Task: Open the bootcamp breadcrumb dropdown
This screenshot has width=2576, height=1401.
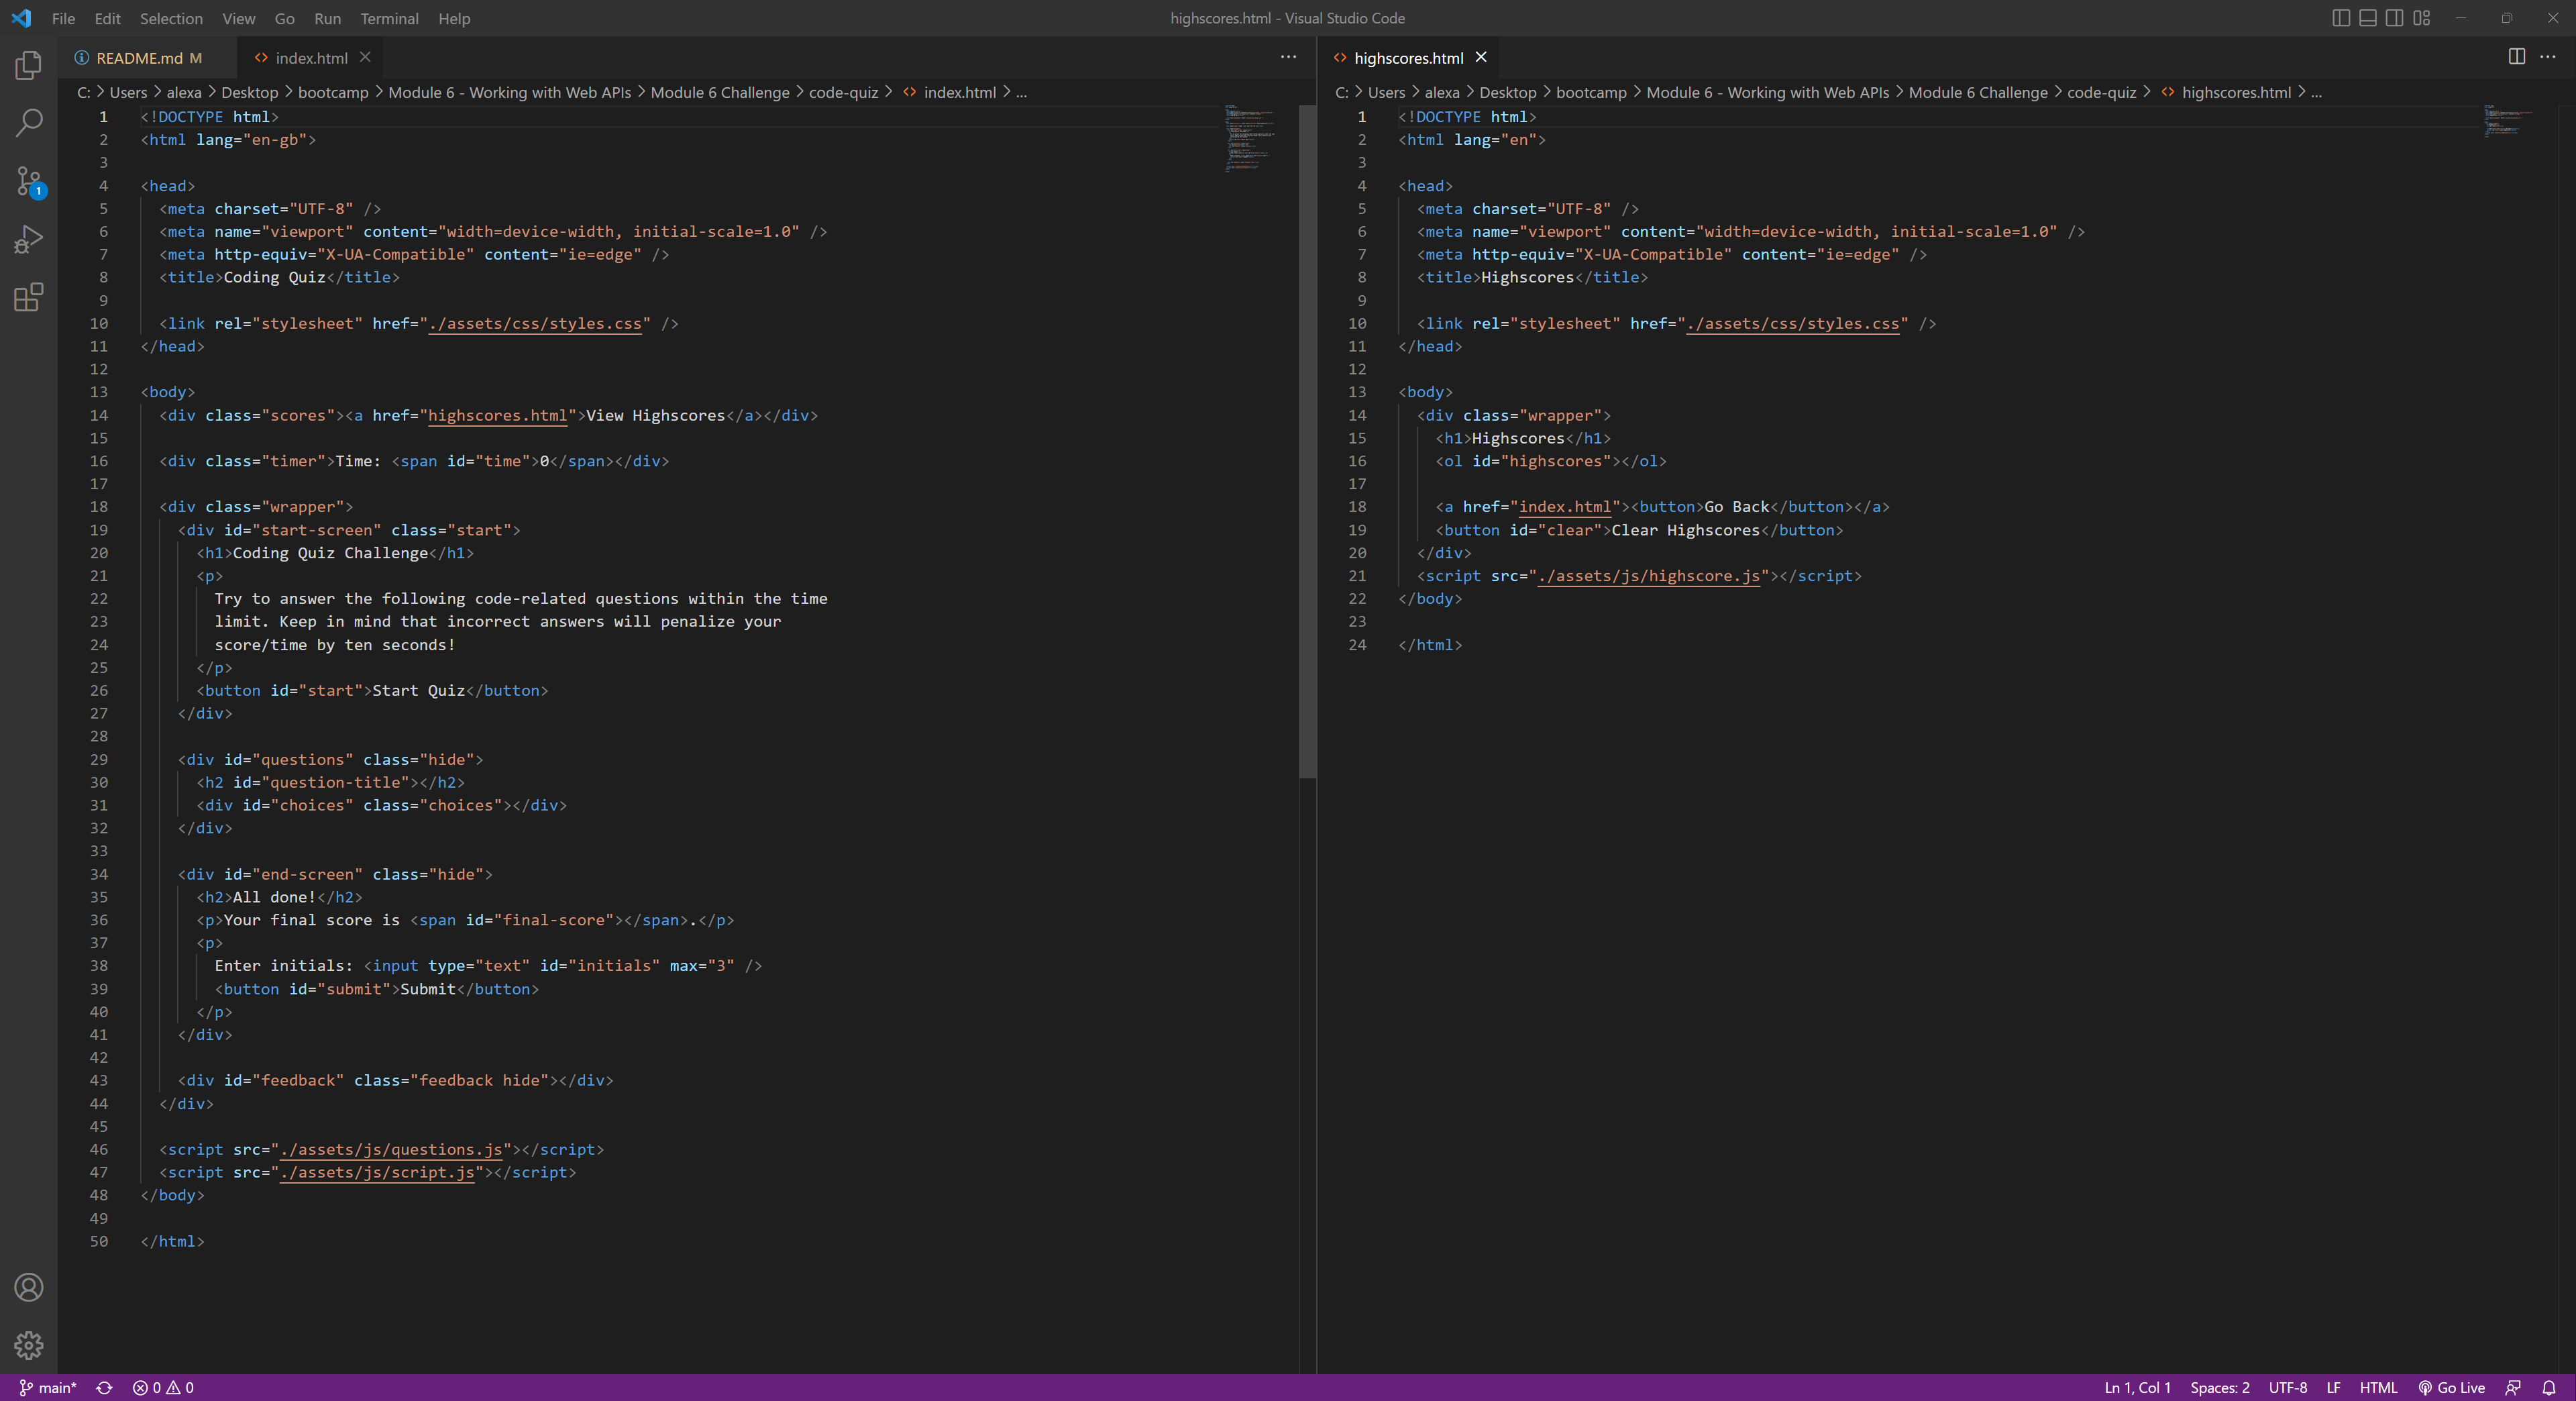Action: coord(333,92)
